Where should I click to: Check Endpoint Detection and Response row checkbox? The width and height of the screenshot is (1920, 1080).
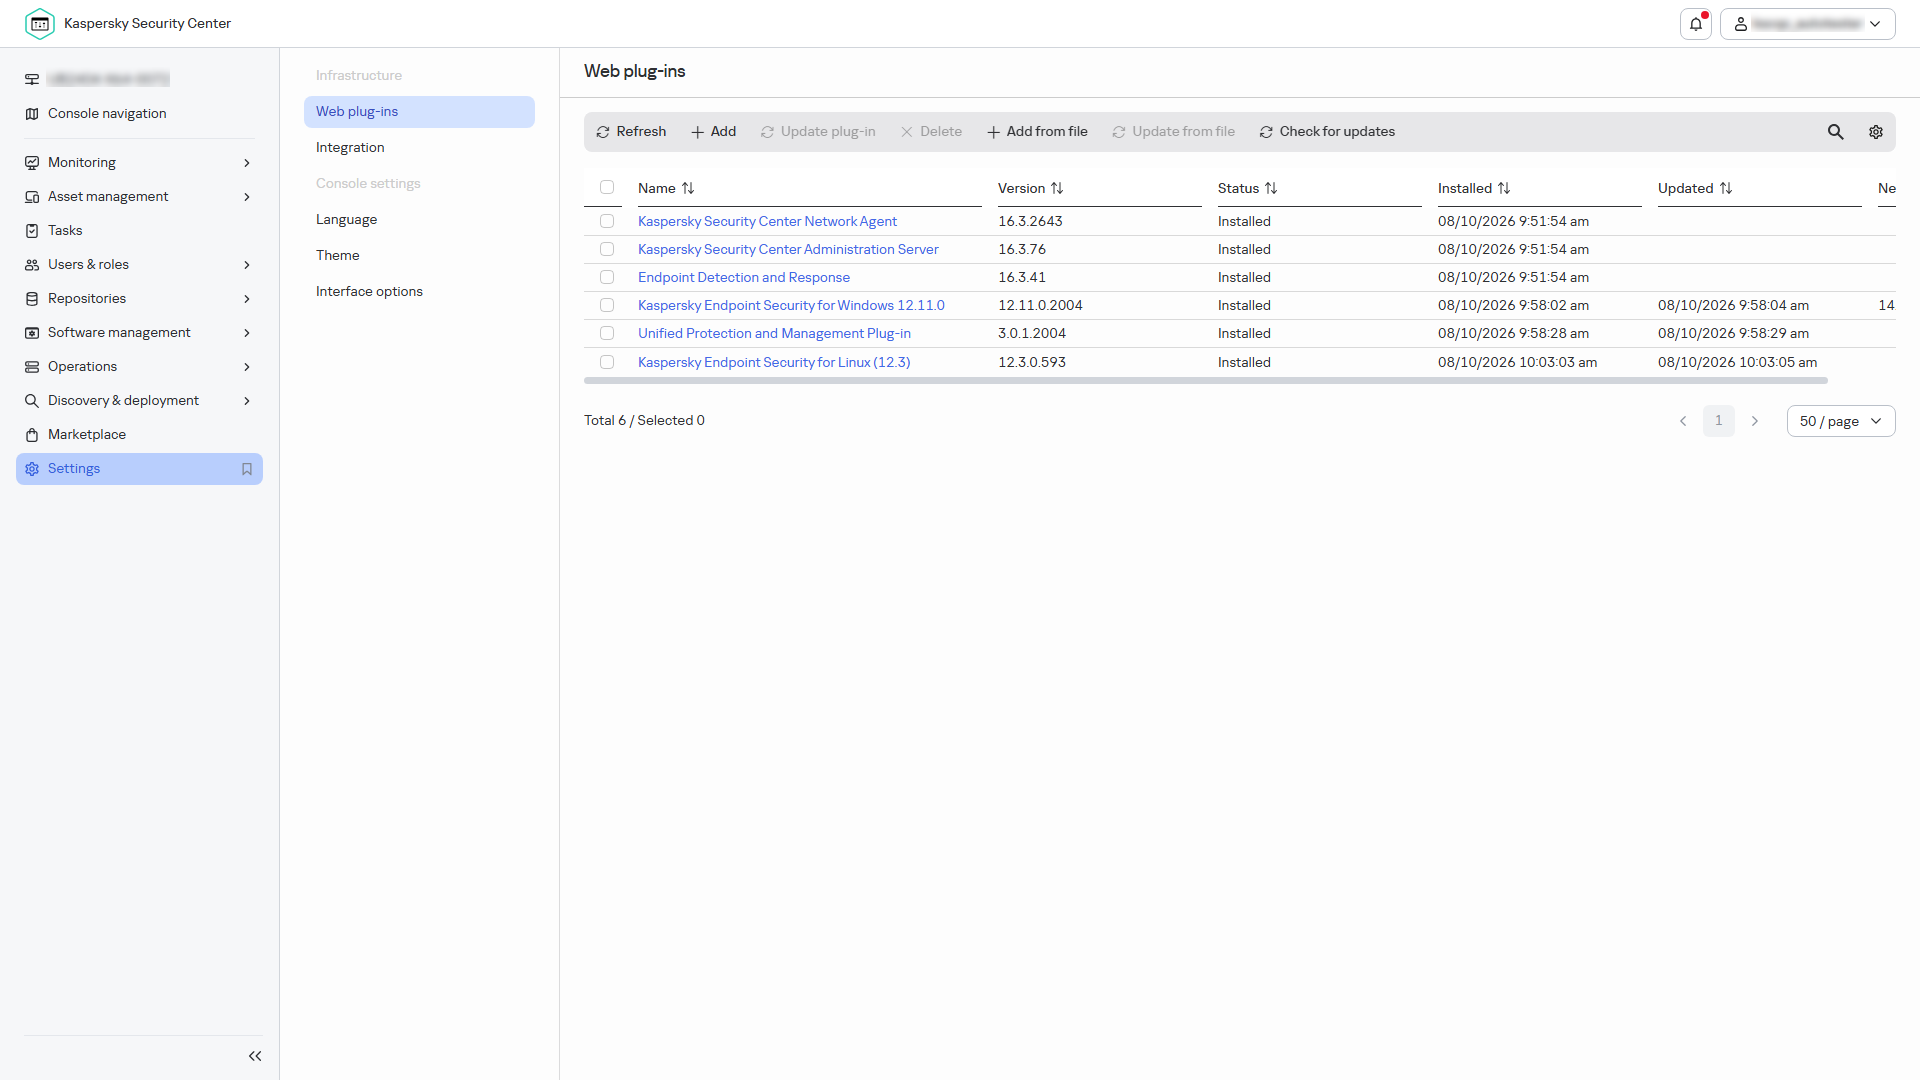607,278
